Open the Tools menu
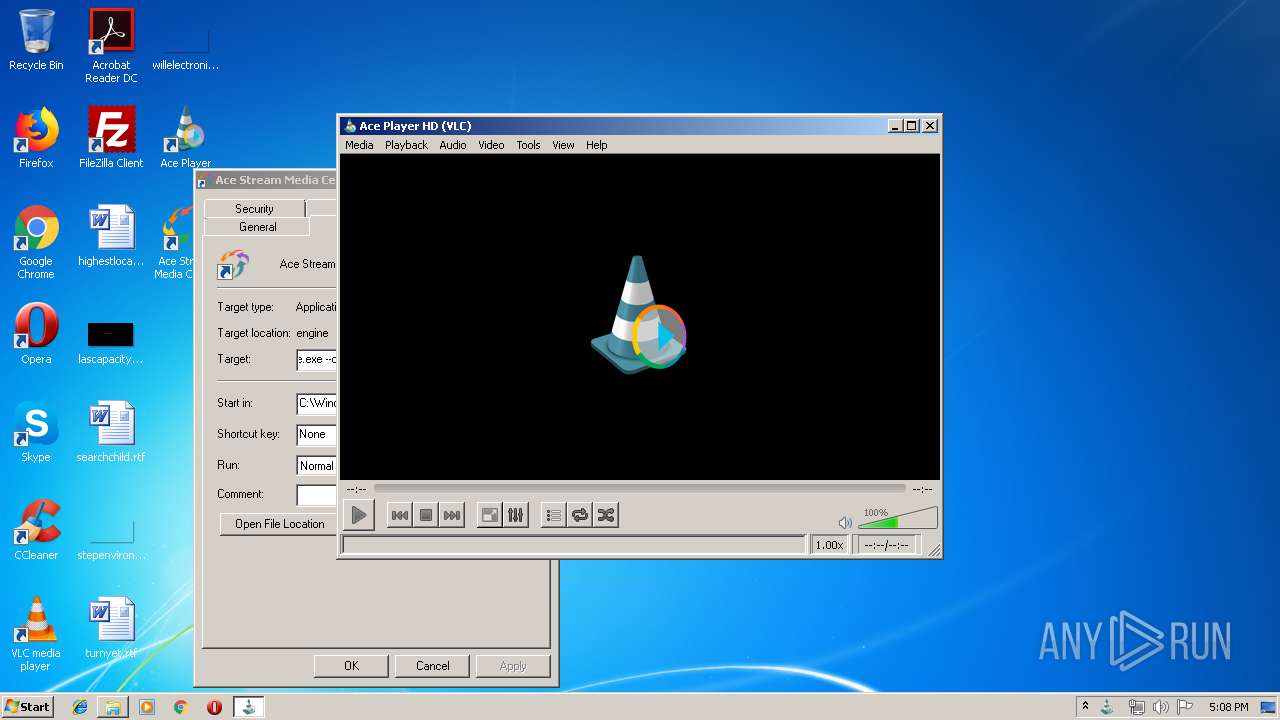Image resolution: width=1280 pixels, height=720 pixels. (528, 145)
